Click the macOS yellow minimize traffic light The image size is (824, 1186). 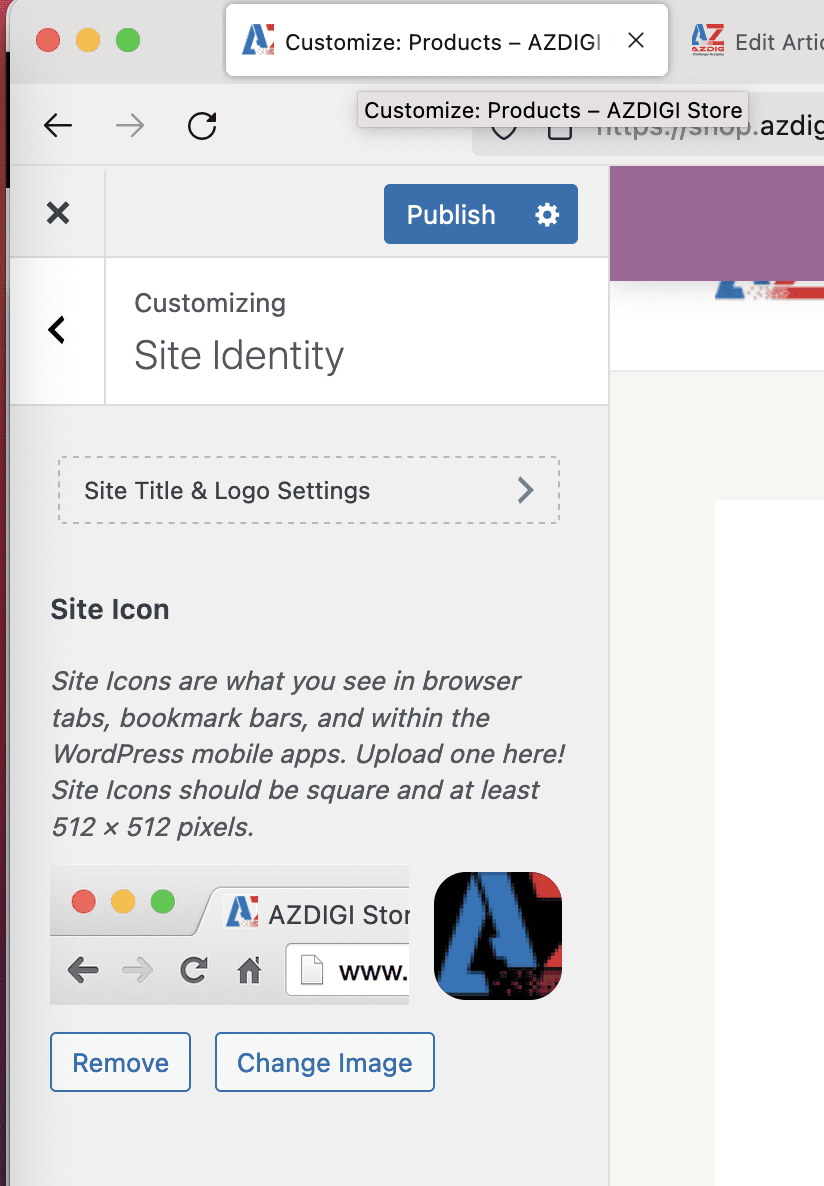tap(88, 41)
